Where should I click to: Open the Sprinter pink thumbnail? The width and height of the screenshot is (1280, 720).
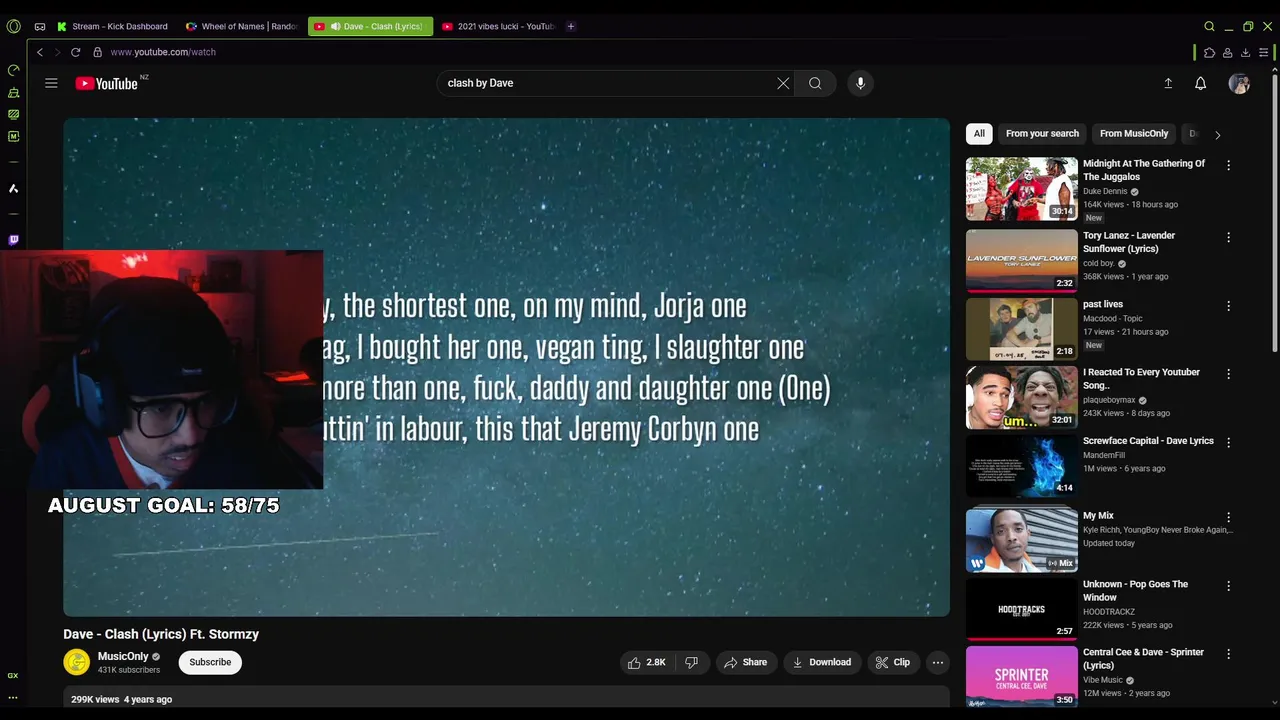1021,677
